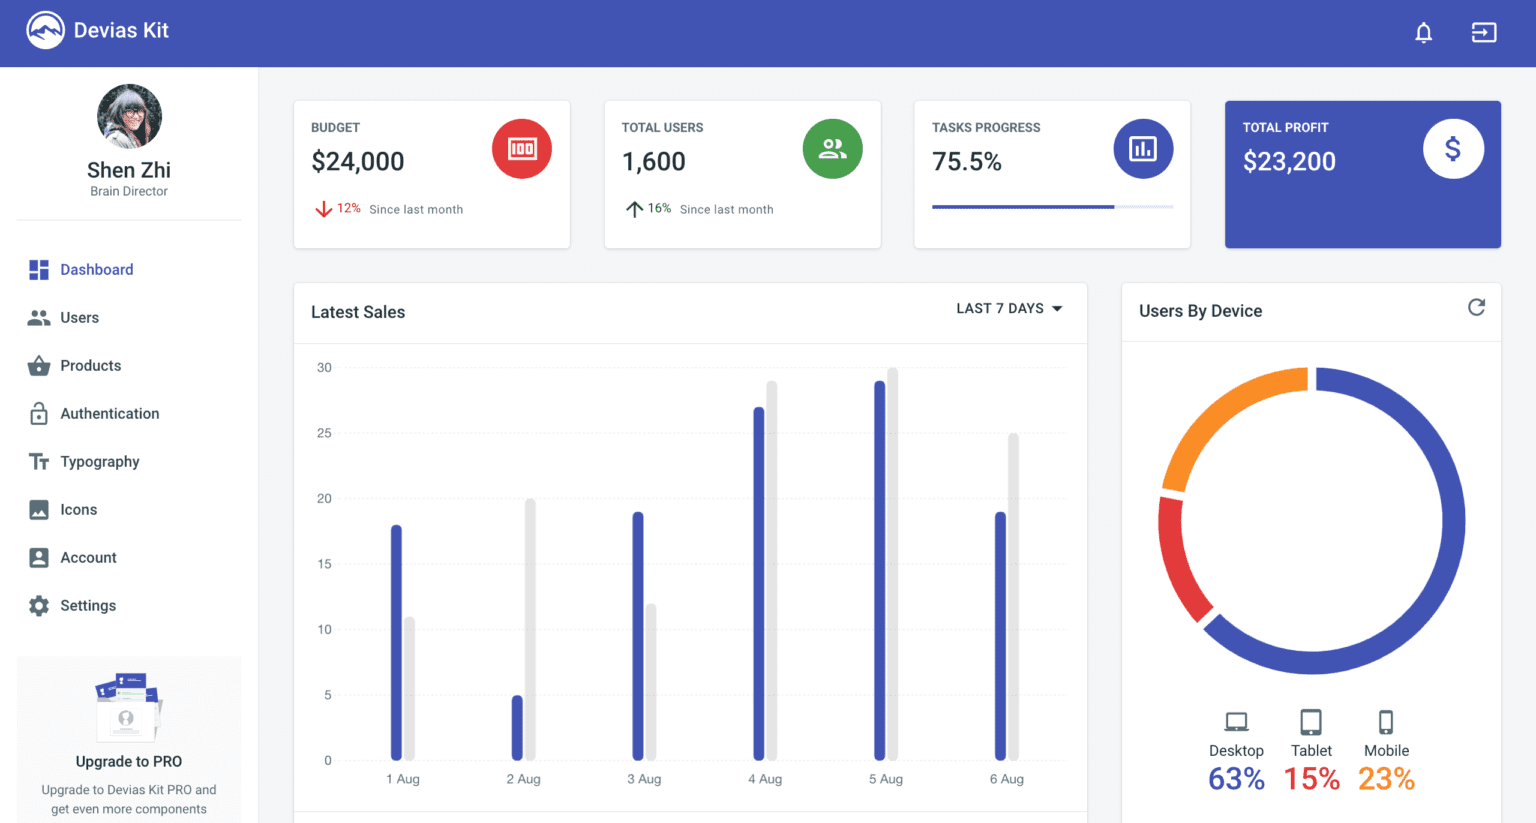Refresh the Users By Device chart
1536x823 pixels.
click(x=1477, y=307)
